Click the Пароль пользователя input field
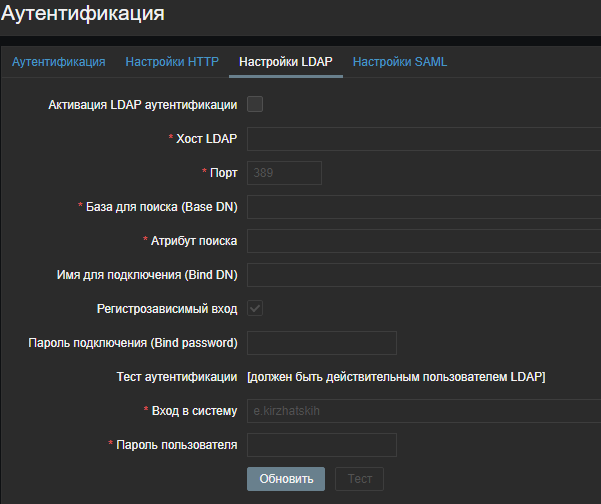This screenshot has width=601, height=504. pyautogui.click(x=322, y=445)
